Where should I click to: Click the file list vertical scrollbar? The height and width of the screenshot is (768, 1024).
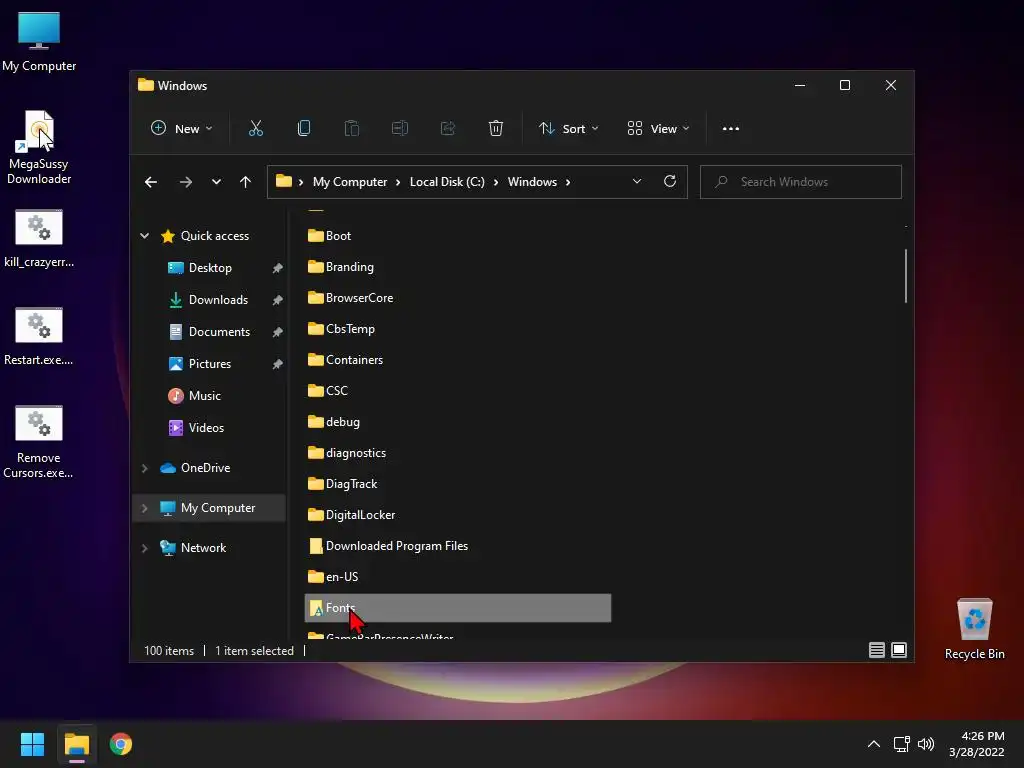coord(906,276)
